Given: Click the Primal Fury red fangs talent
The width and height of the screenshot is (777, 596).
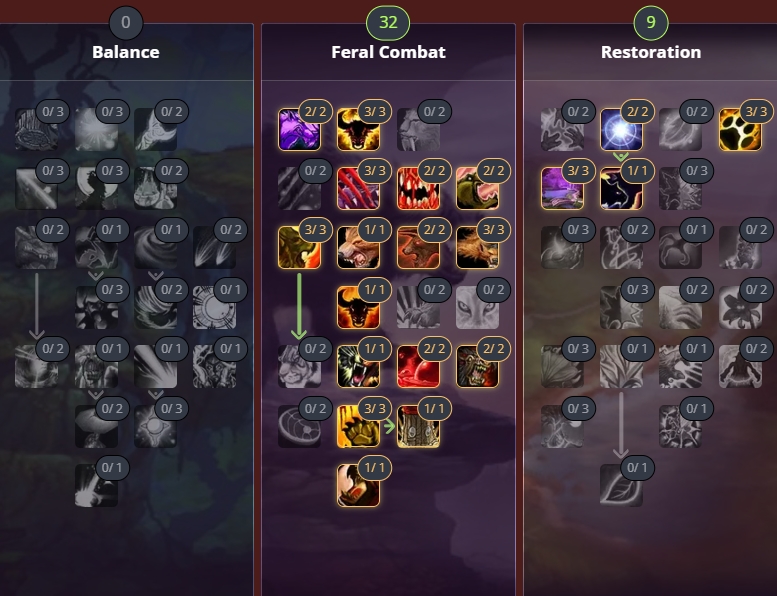Looking at the screenshot, I should [x=418, y=188].
